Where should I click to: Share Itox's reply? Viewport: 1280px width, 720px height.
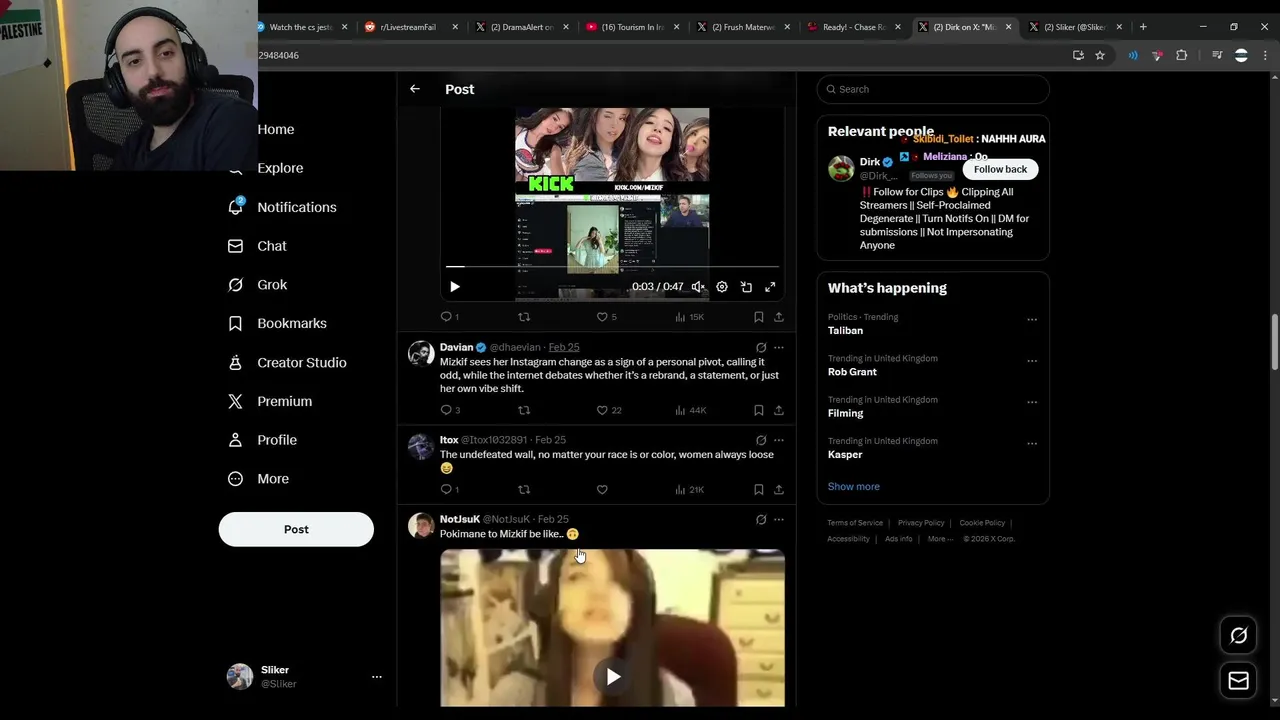pyautogui.click(x=779, y=489)
